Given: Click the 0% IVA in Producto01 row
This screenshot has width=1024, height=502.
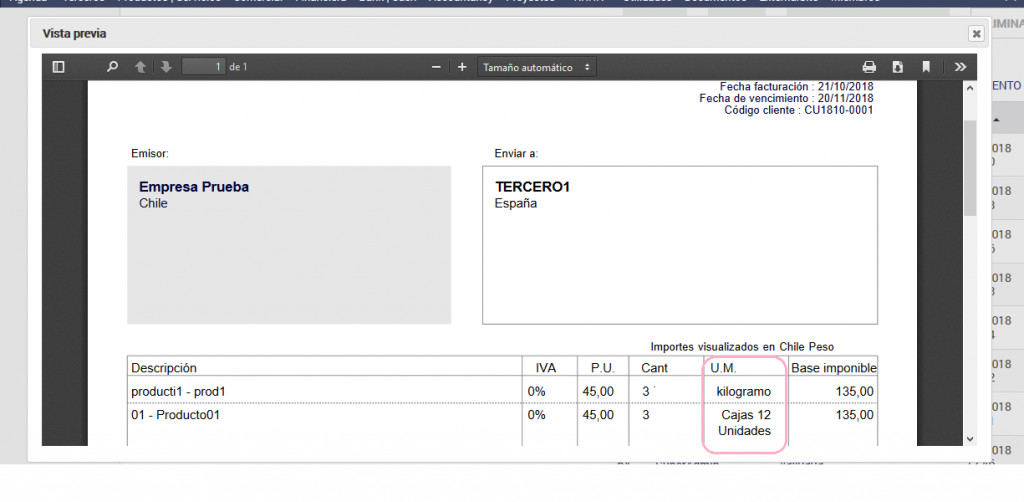Looking at the screenshot, I should [537, 415].
